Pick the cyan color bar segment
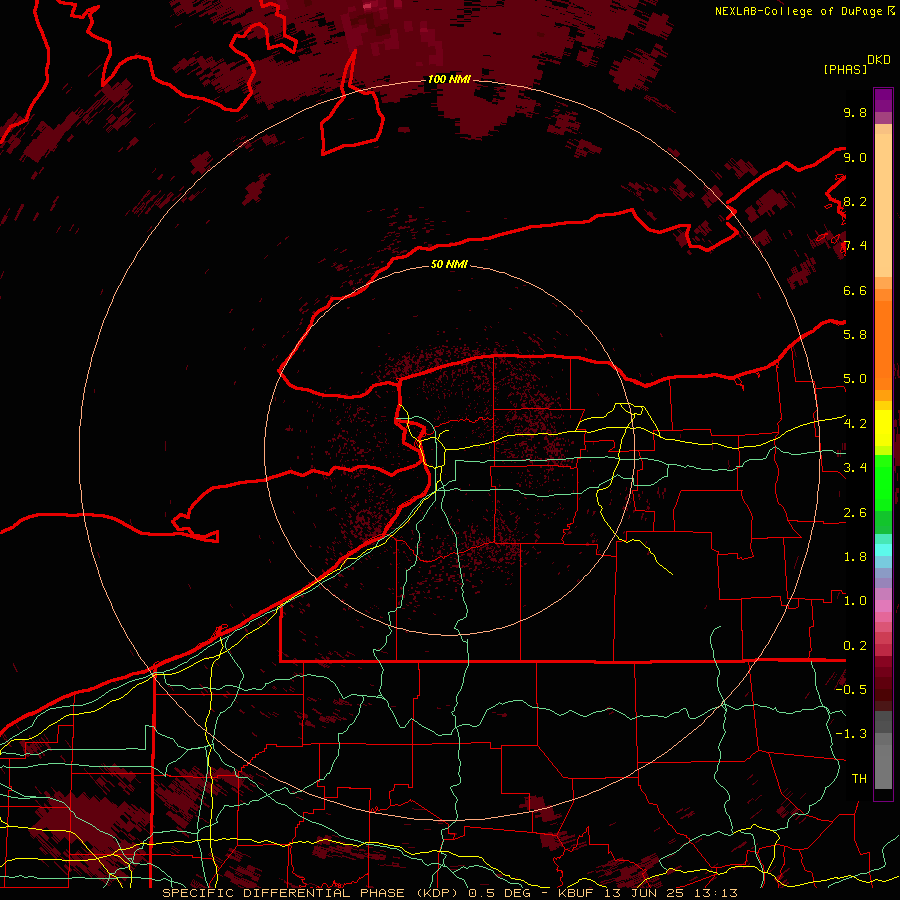900x900 pixels. click(883, 549)
